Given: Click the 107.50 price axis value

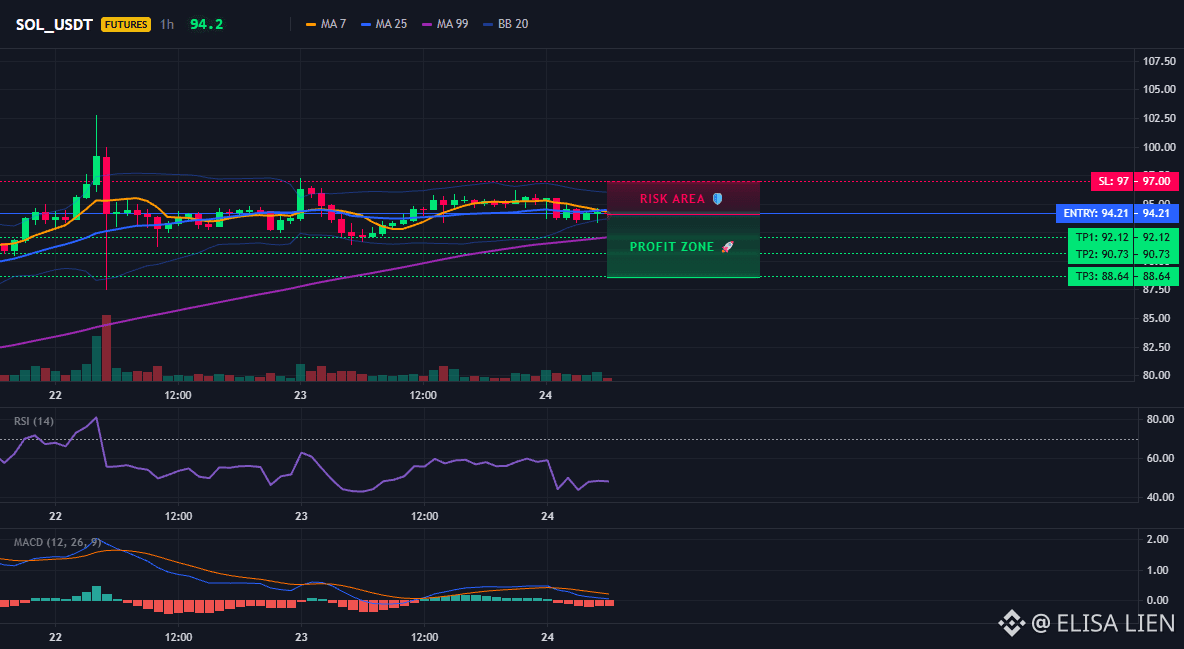Looking at the screenshot, I should pos(1160,61).
